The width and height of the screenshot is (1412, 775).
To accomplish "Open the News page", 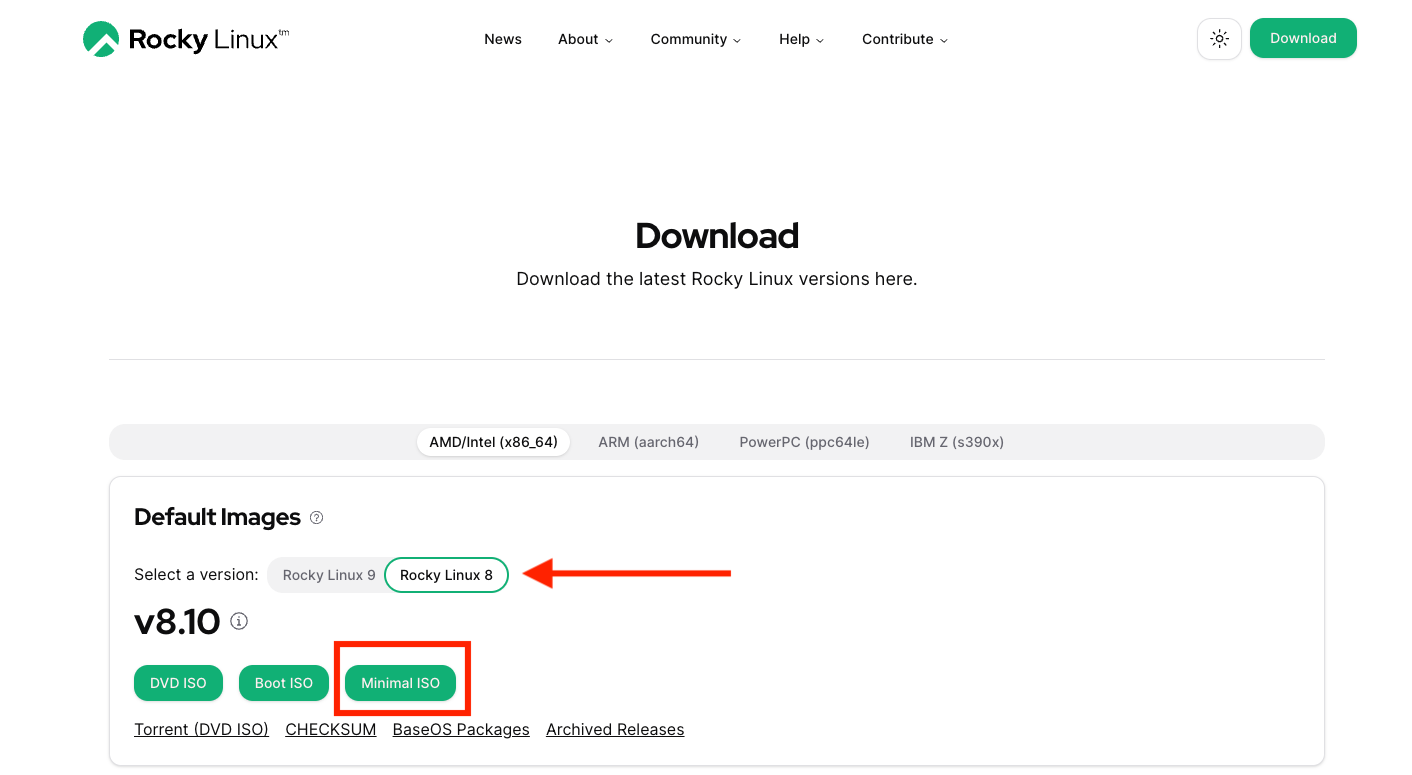I will (503, 39).
